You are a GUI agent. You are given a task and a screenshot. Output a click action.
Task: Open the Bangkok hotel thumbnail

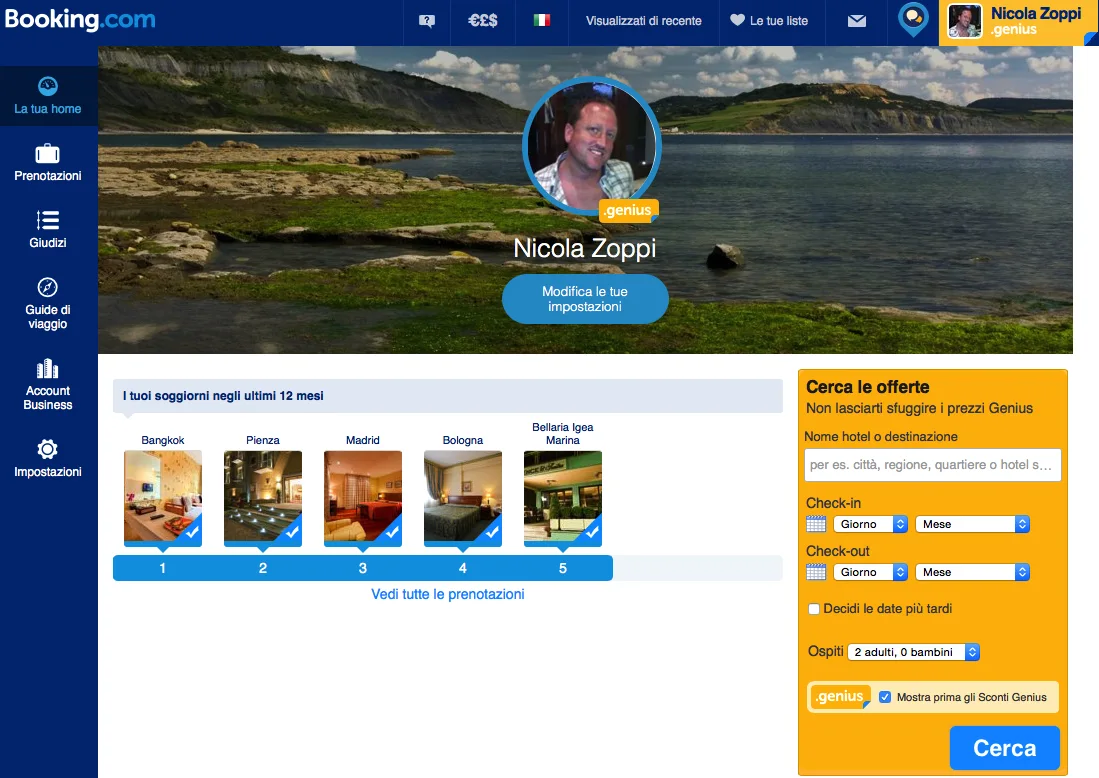click(x=163, y=498)
